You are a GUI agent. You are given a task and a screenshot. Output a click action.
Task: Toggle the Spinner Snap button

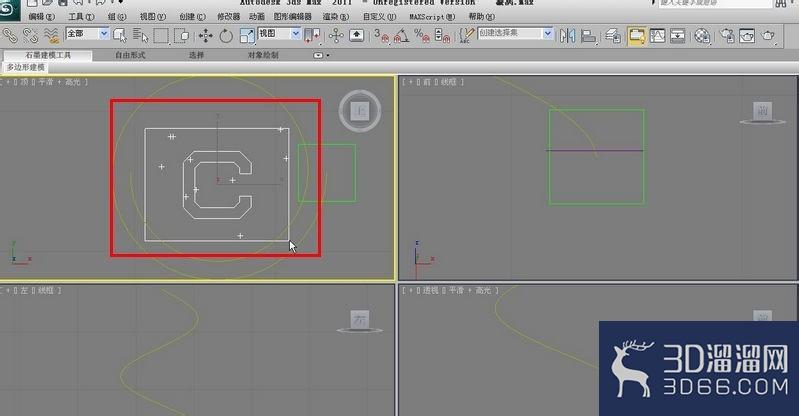[442, 35]
